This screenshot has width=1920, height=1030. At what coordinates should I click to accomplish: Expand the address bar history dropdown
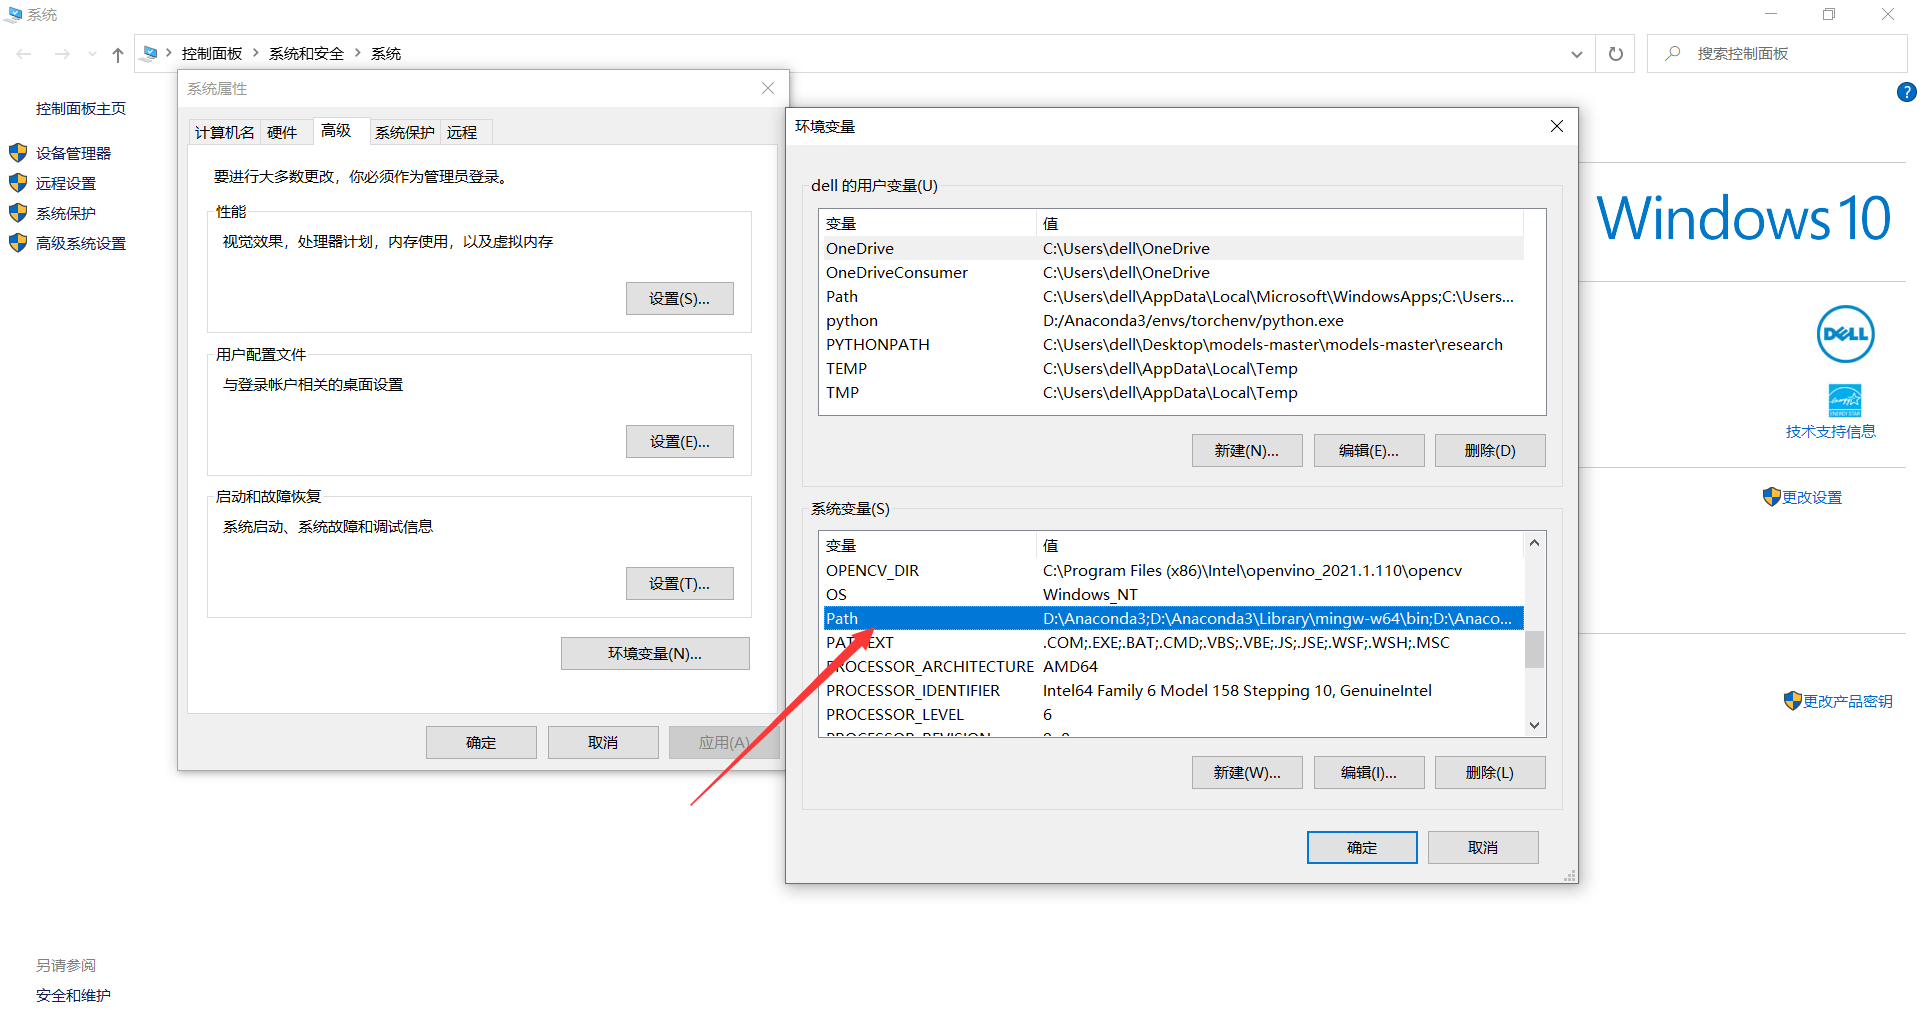[1577, 54]
